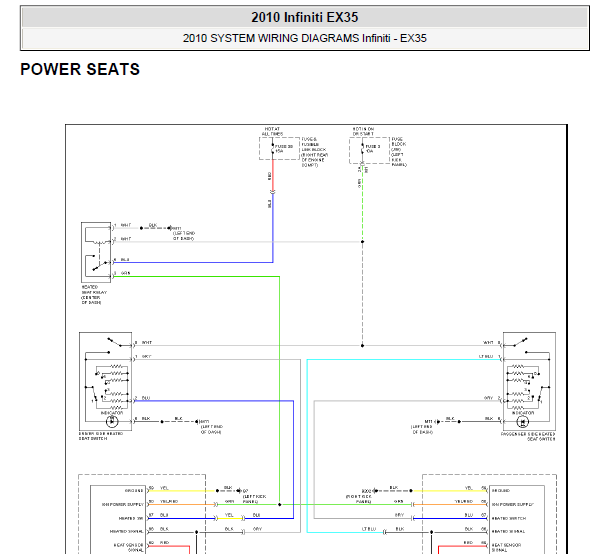Click the 'GROUND' terminal label, bottom-right module

pos(501,491)
